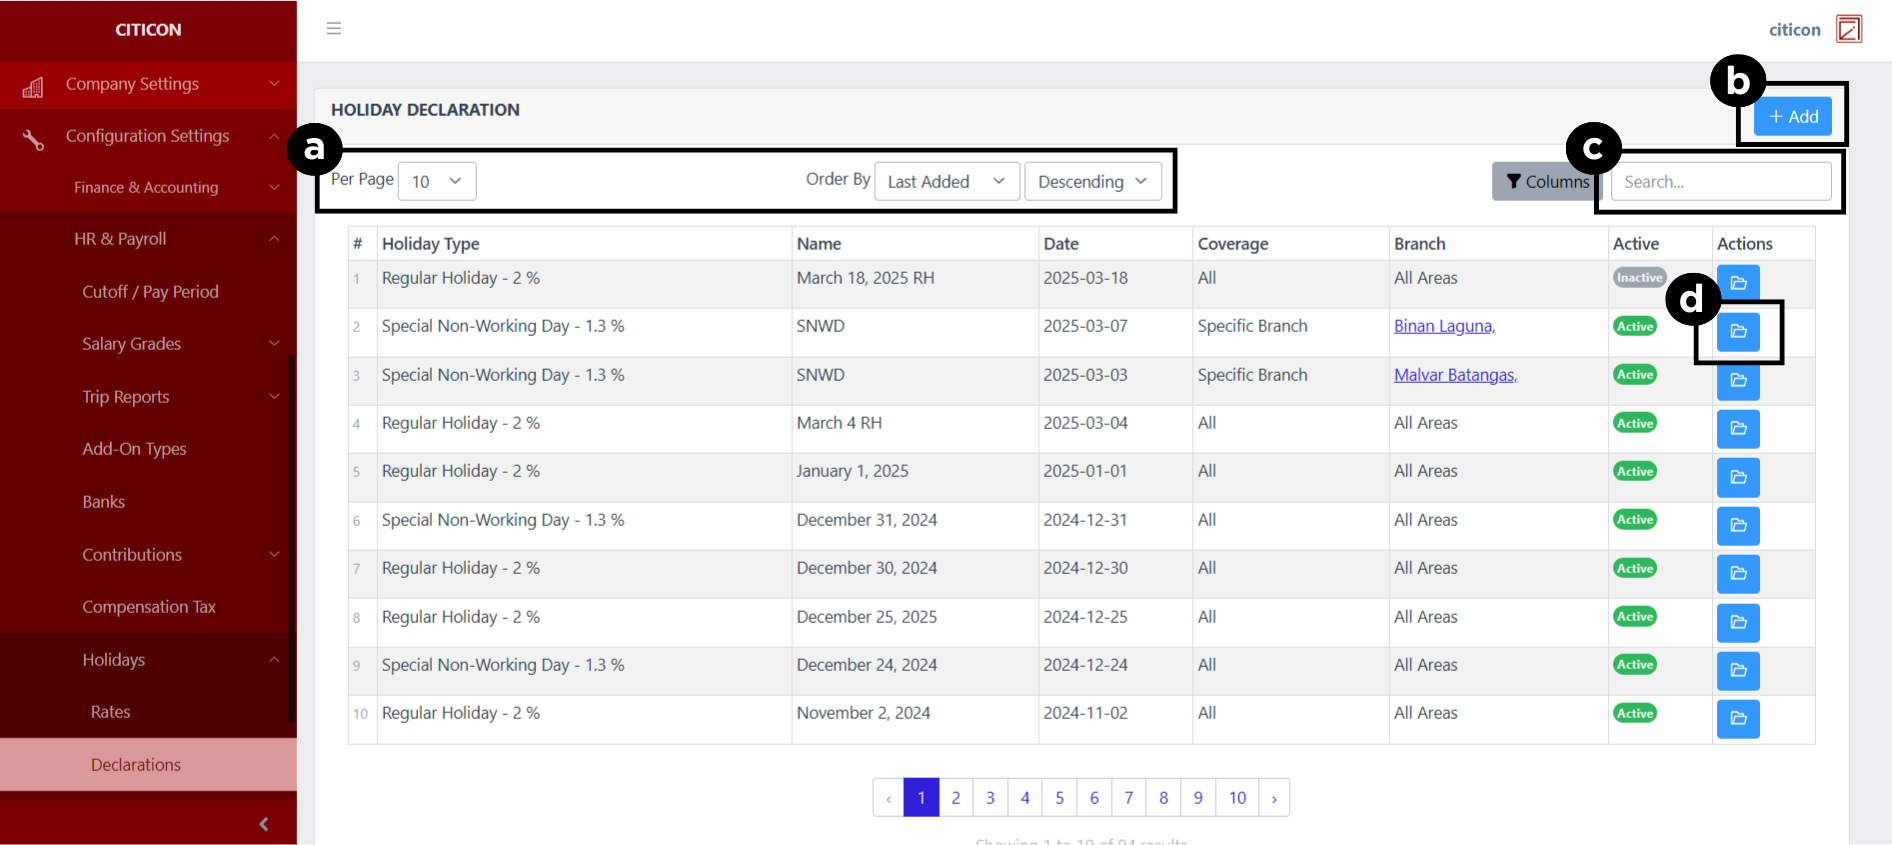Open the Malvar Batangas branch link
Image resolution: width=1892 pixels, height=845 pixels.
[1455, 375]
